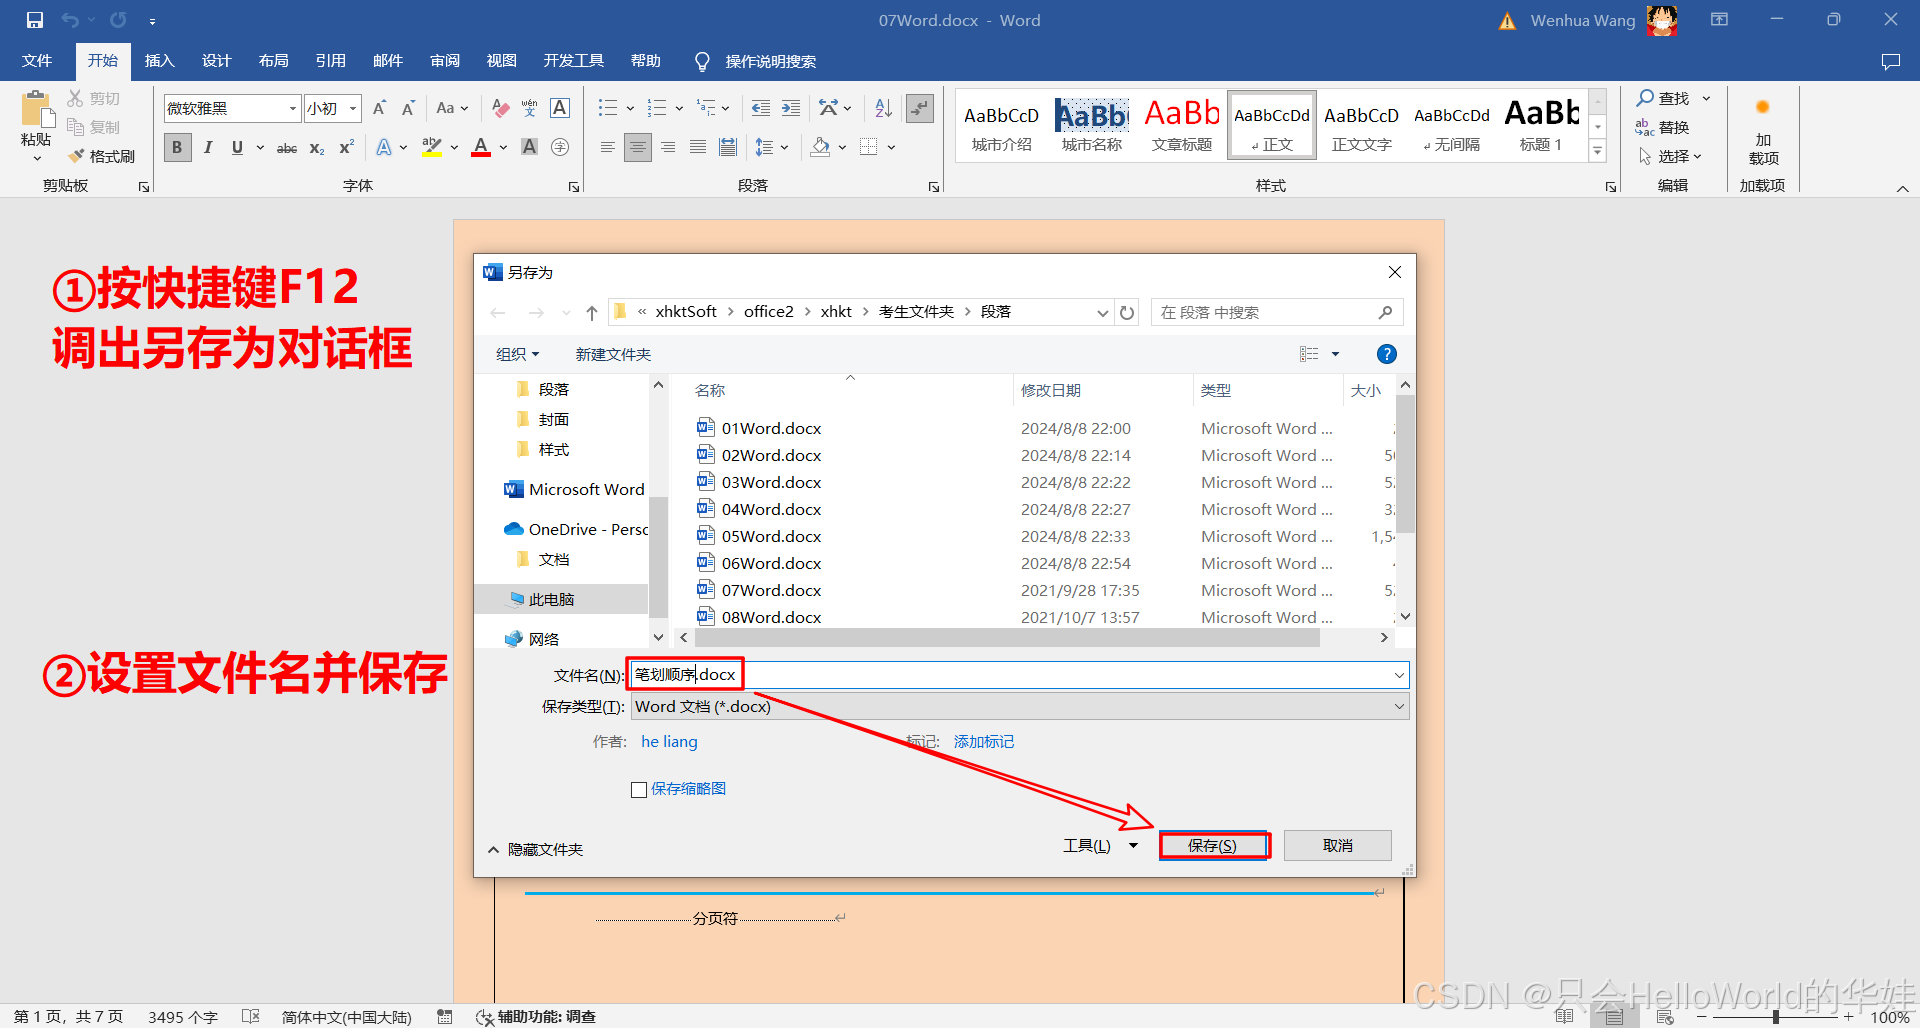Toggle Underline formatting button
This screenshot has height=1028, width=1920.
tap(237, 147)
